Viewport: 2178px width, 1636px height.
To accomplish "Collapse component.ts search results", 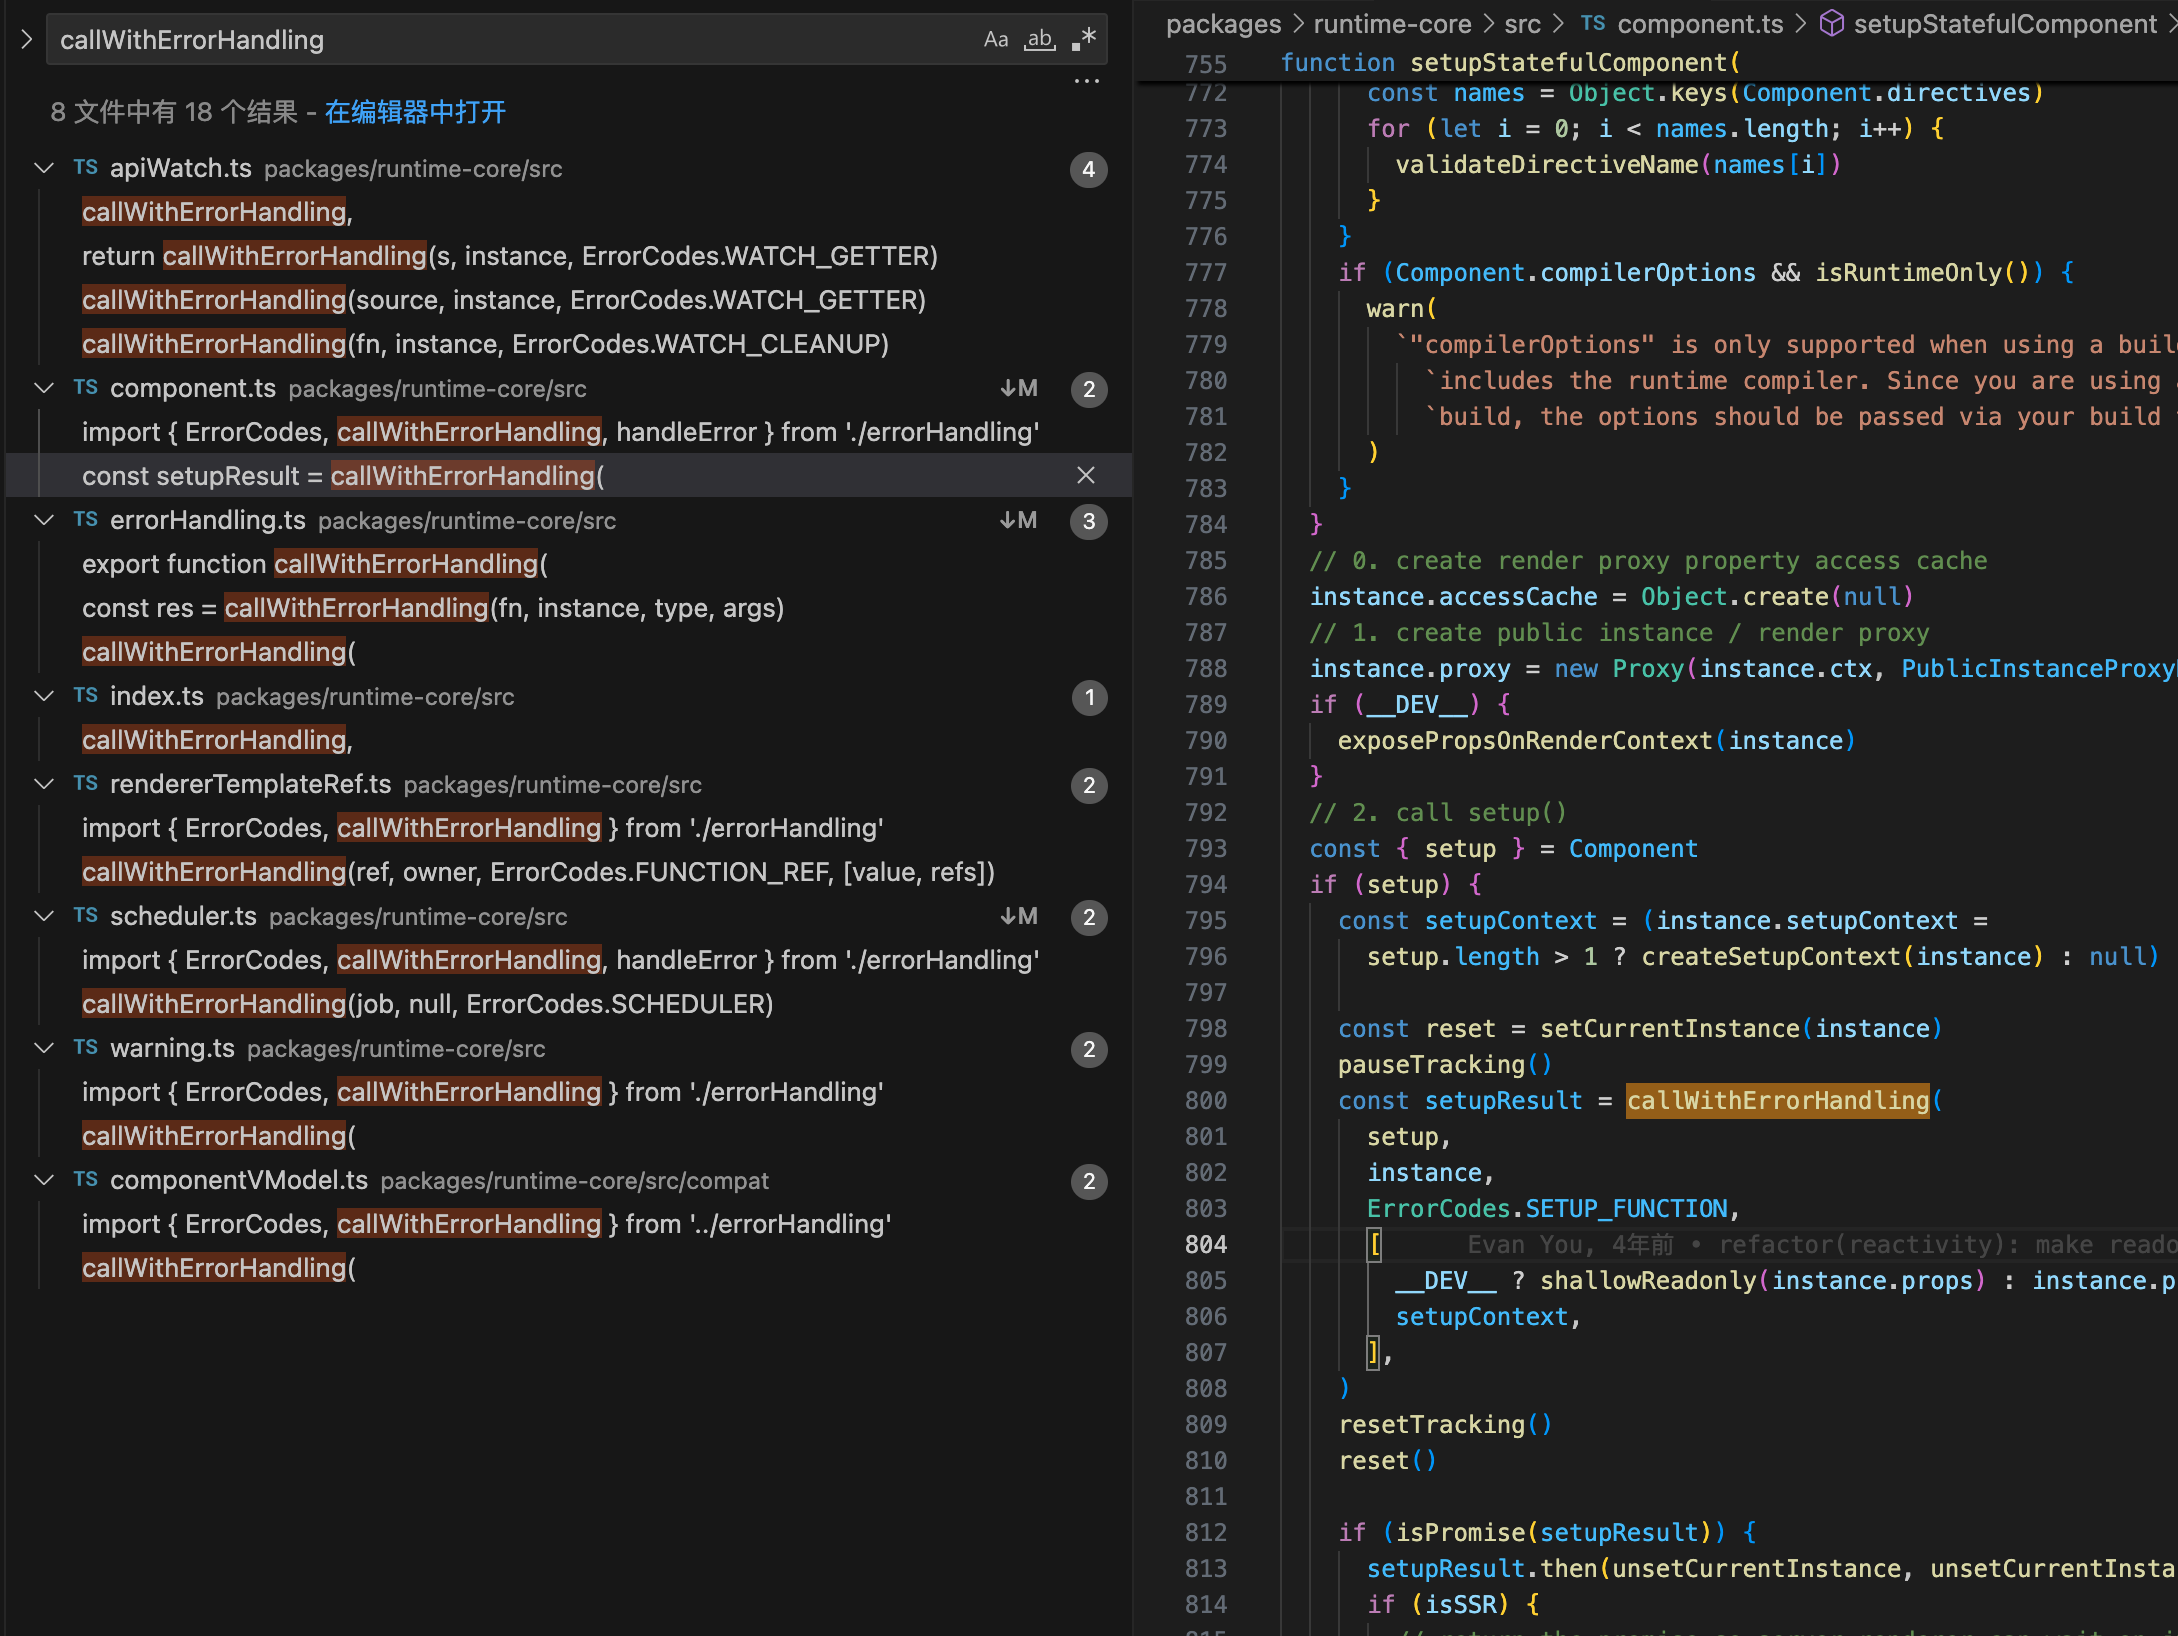I will [44, 388].
